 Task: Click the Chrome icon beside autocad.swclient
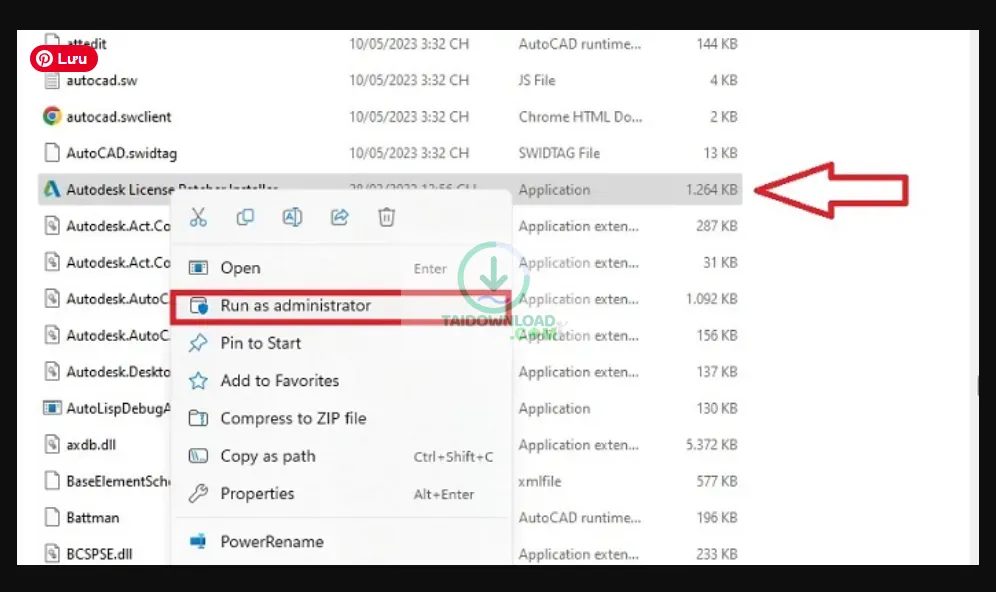(51, 116)
